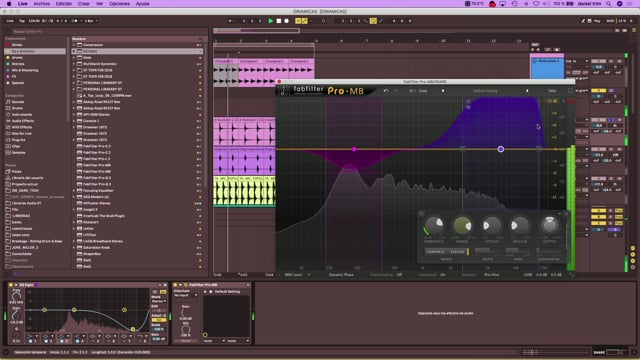Screen dimensions: 640x360
Task: Adjust the Pro-MB Threshold knob
Action: (x=433, y=225)
